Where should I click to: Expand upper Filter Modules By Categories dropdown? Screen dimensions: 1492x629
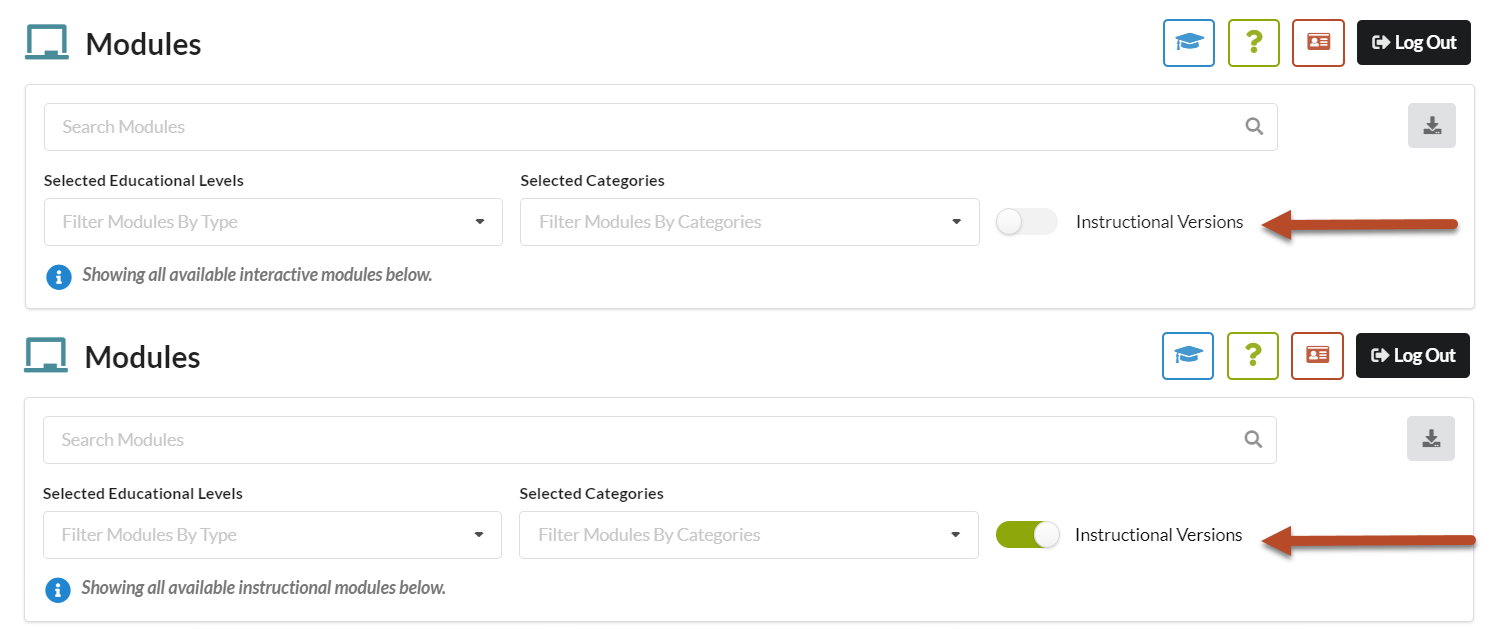pyautogui.click(x=750, y=222)
